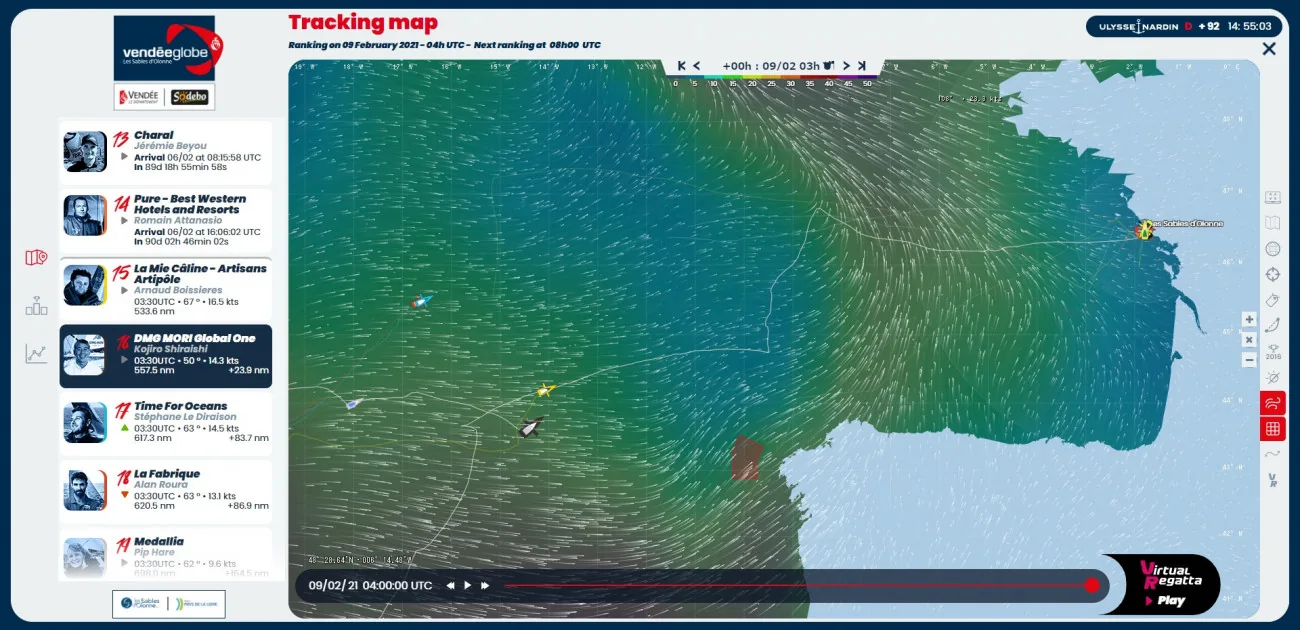Click the Les Sables d'Olonne finish marker
The image size is (1300, 630).
click(x=1145, y=230)
